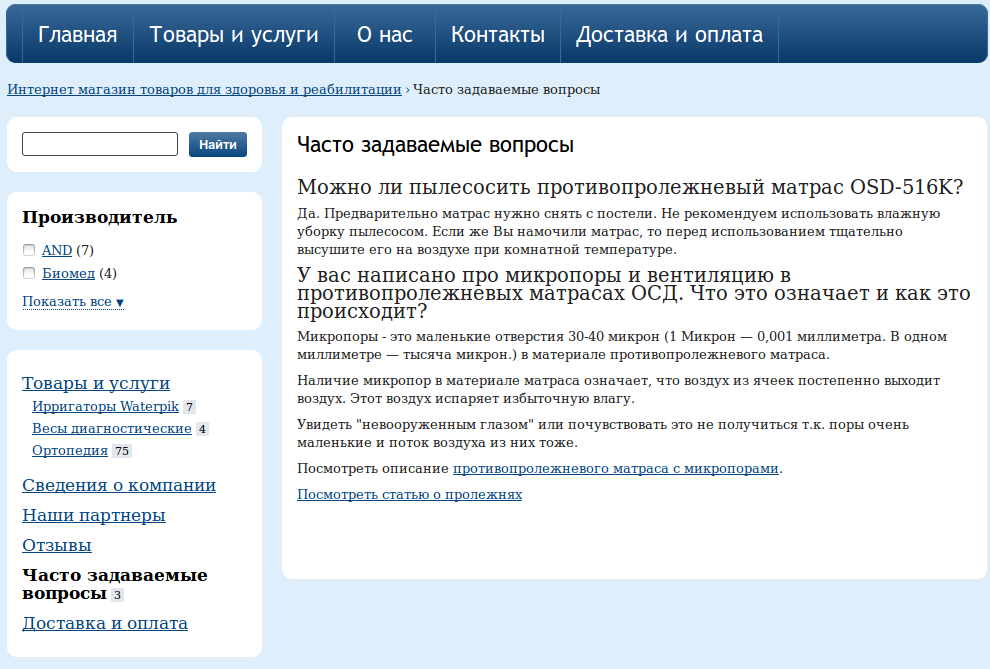The width and height of the screenshot is (990, 669).
Task: Click the Производитель filter heading
Action: pyautogui.click(x=100, y=217)
